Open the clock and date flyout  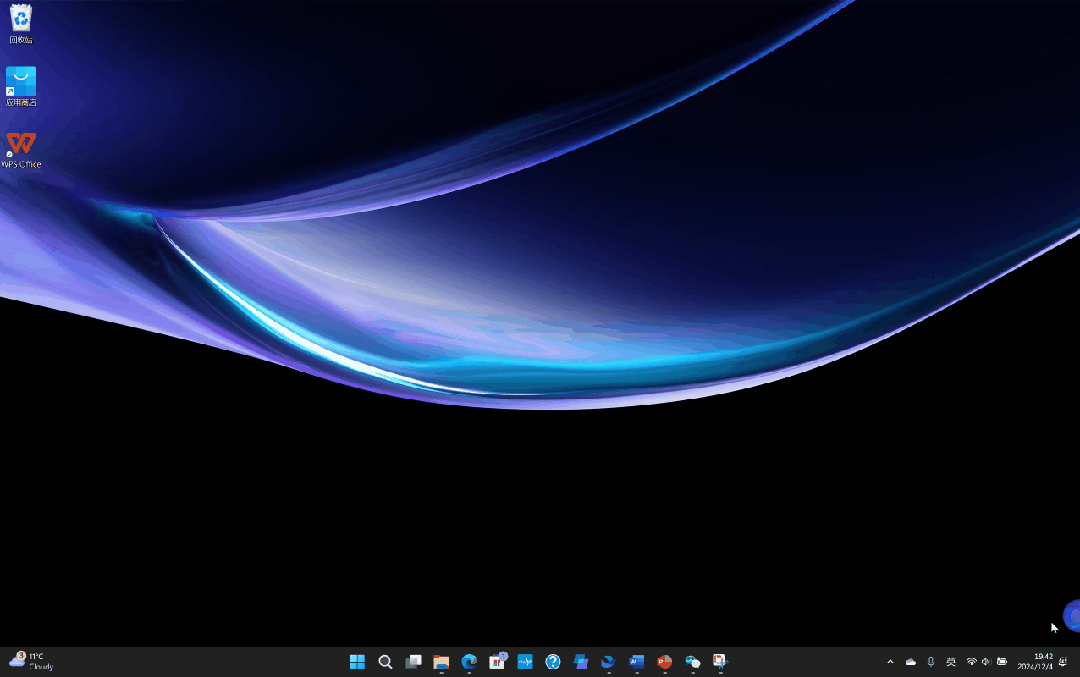tap(1035, 662)
